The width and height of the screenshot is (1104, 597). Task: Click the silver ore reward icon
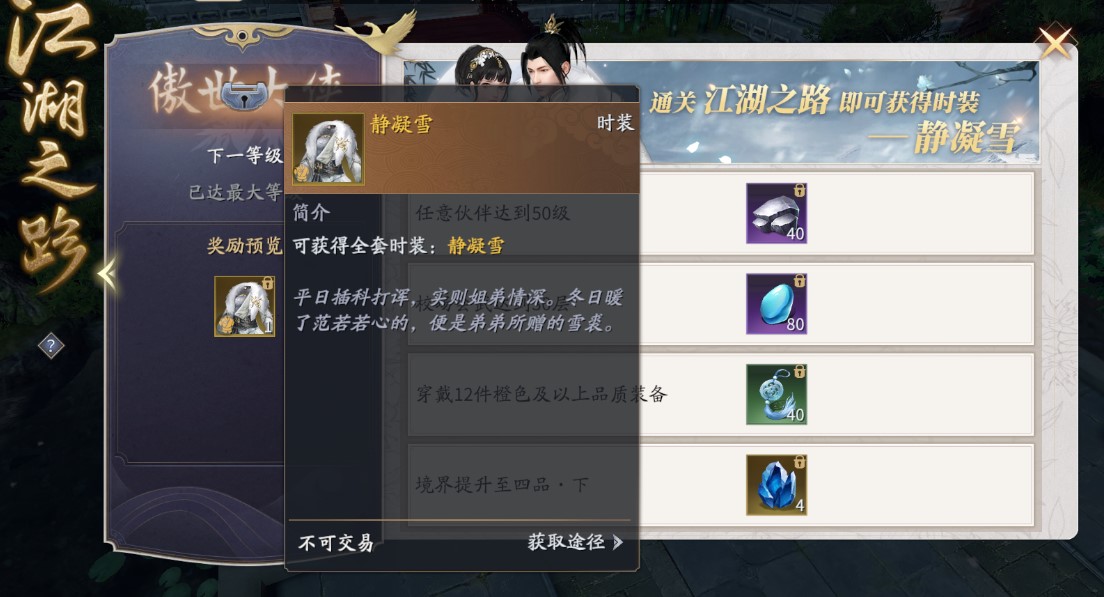pos(777,213)
